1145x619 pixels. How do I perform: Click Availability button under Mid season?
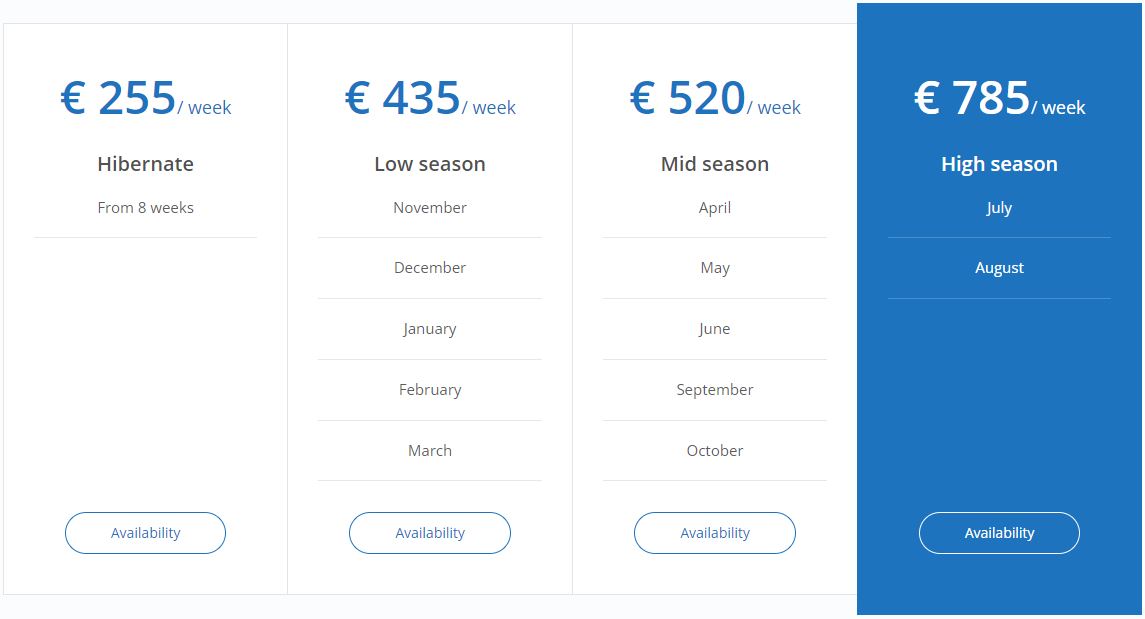tap(715, 533)
